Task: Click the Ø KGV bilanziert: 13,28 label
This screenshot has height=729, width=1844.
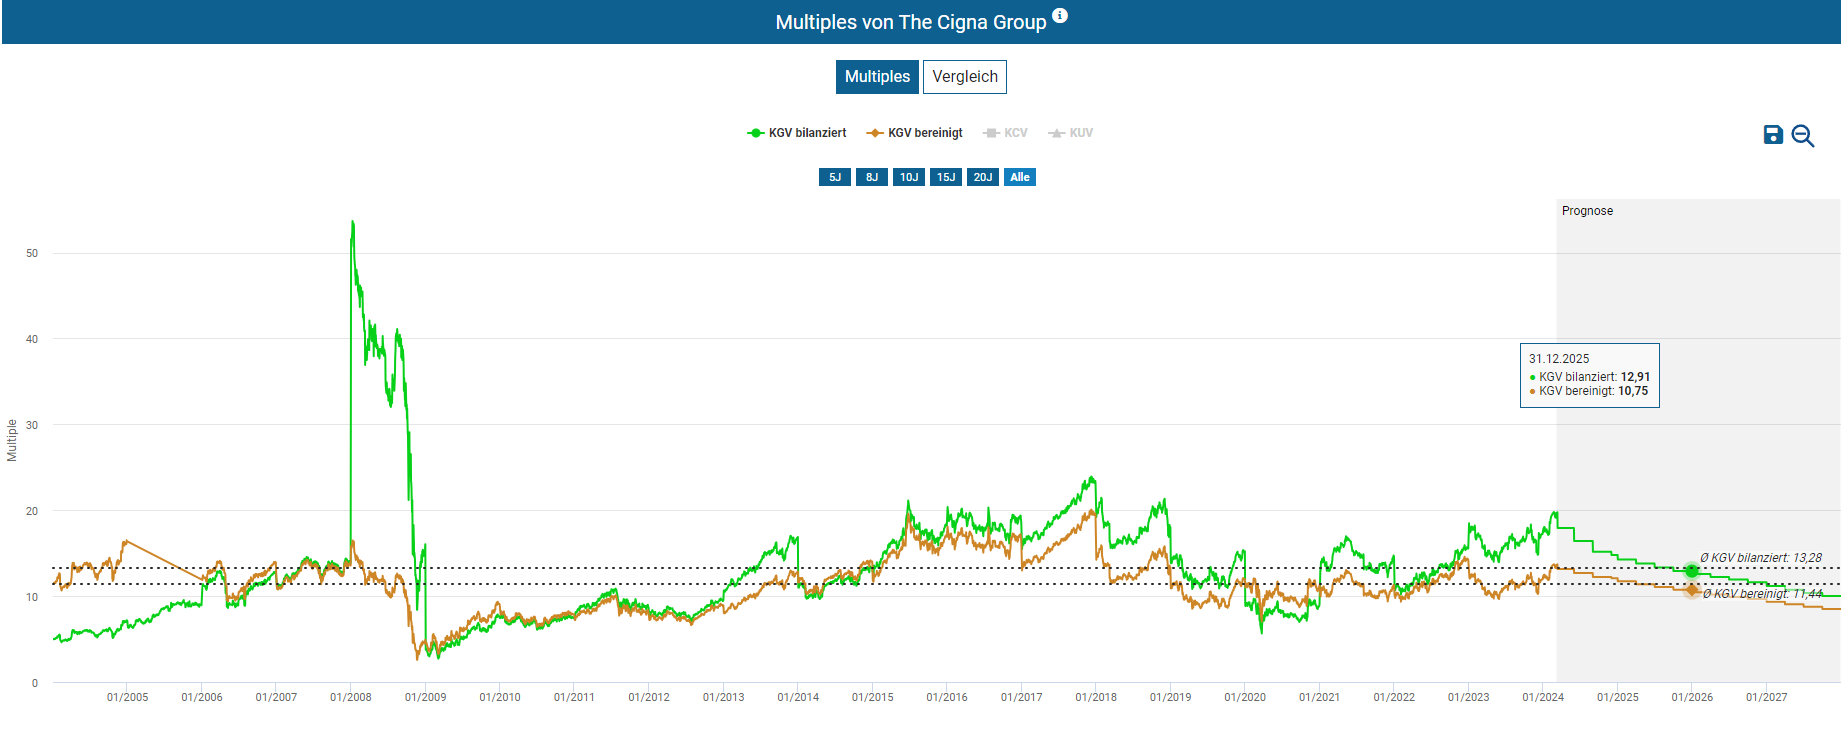Action: coord(1761,558)
